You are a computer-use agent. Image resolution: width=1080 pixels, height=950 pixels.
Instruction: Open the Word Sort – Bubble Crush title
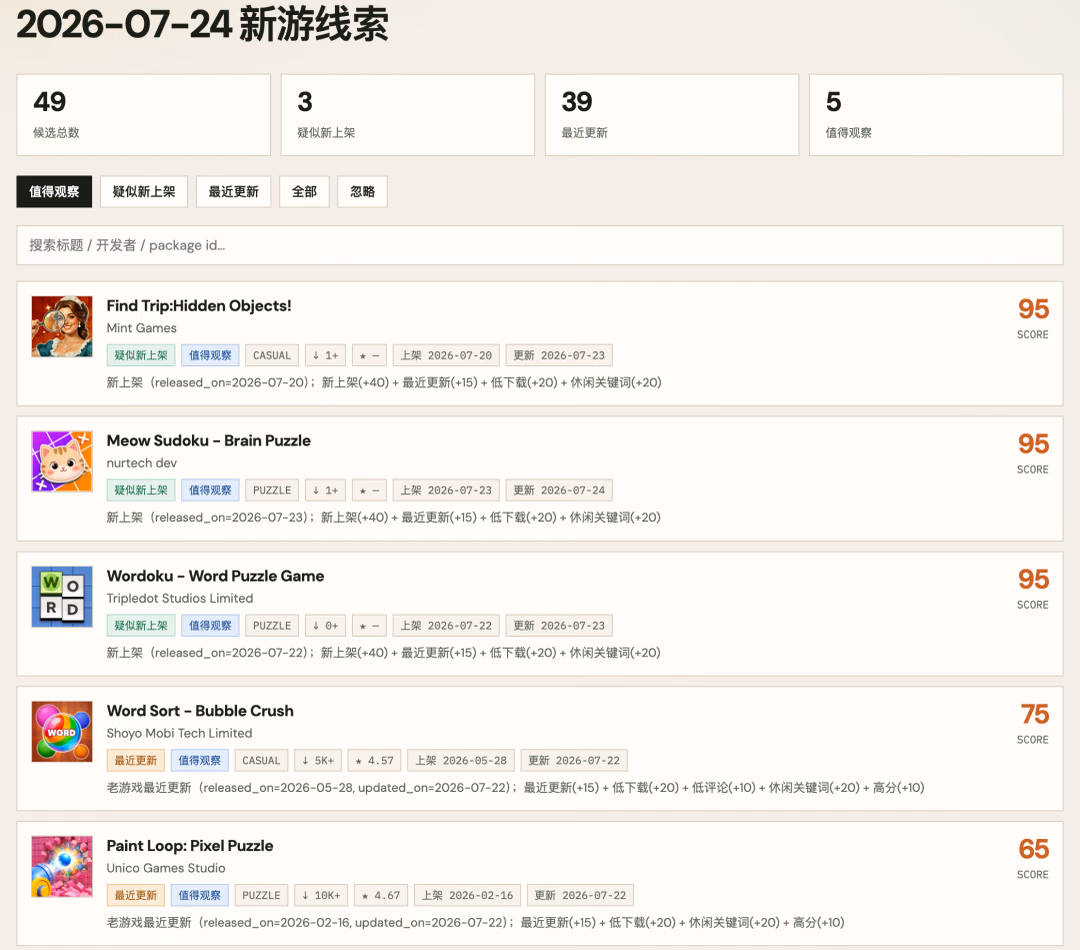[x=200, y=711]
